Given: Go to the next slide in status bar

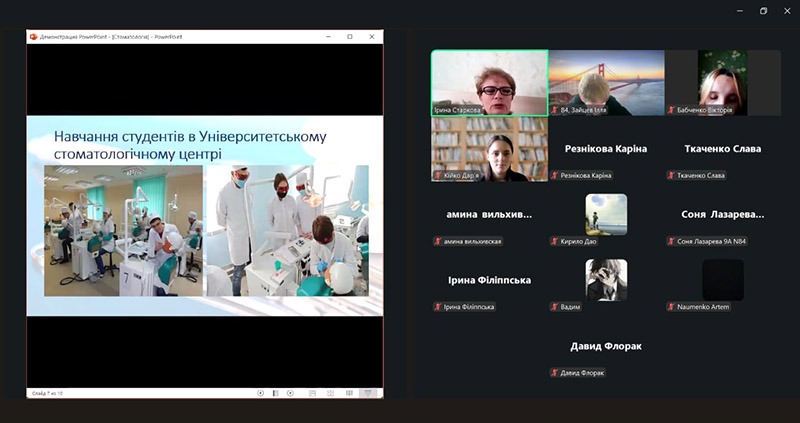Looking at the screenshot, I should (289, 393).
